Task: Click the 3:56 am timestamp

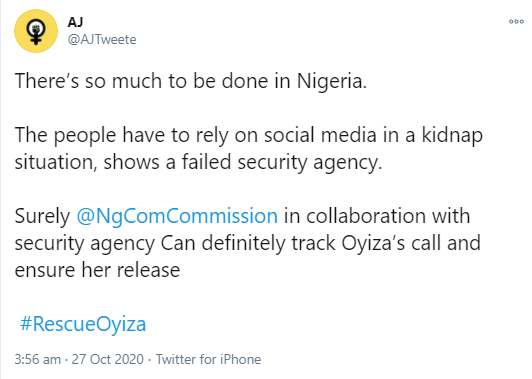Action: (38, 359)
